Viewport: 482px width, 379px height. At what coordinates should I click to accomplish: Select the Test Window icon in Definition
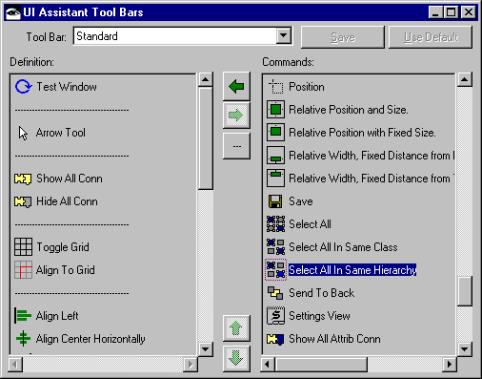[23, 87]
